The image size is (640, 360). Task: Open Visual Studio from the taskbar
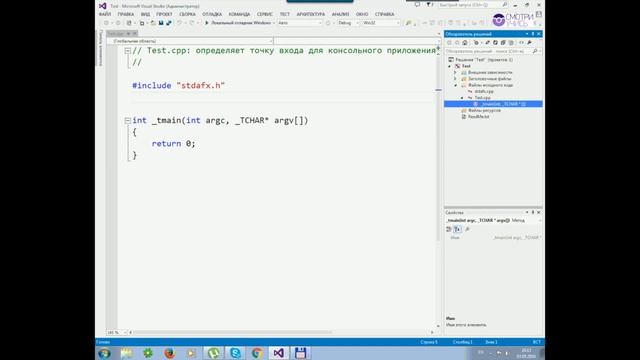point(278,353)
